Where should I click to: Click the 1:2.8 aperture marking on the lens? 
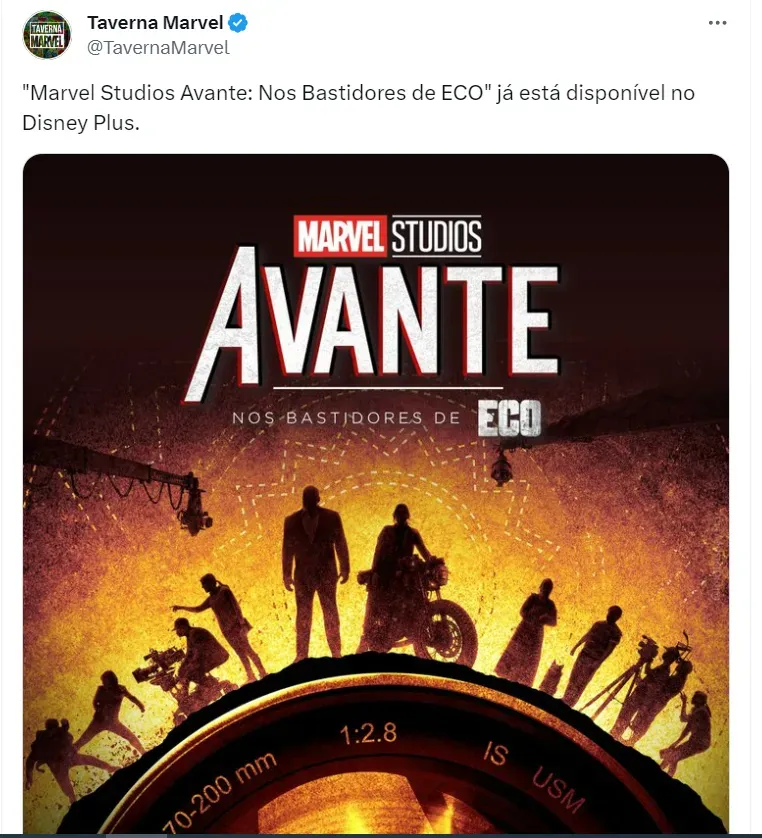(369, 734)
